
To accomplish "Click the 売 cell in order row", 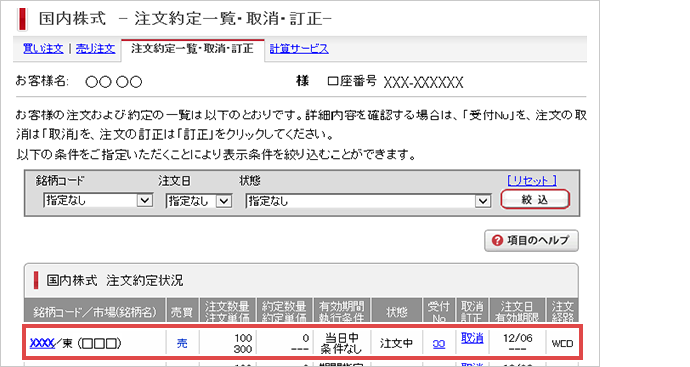I will pos(182,343).
